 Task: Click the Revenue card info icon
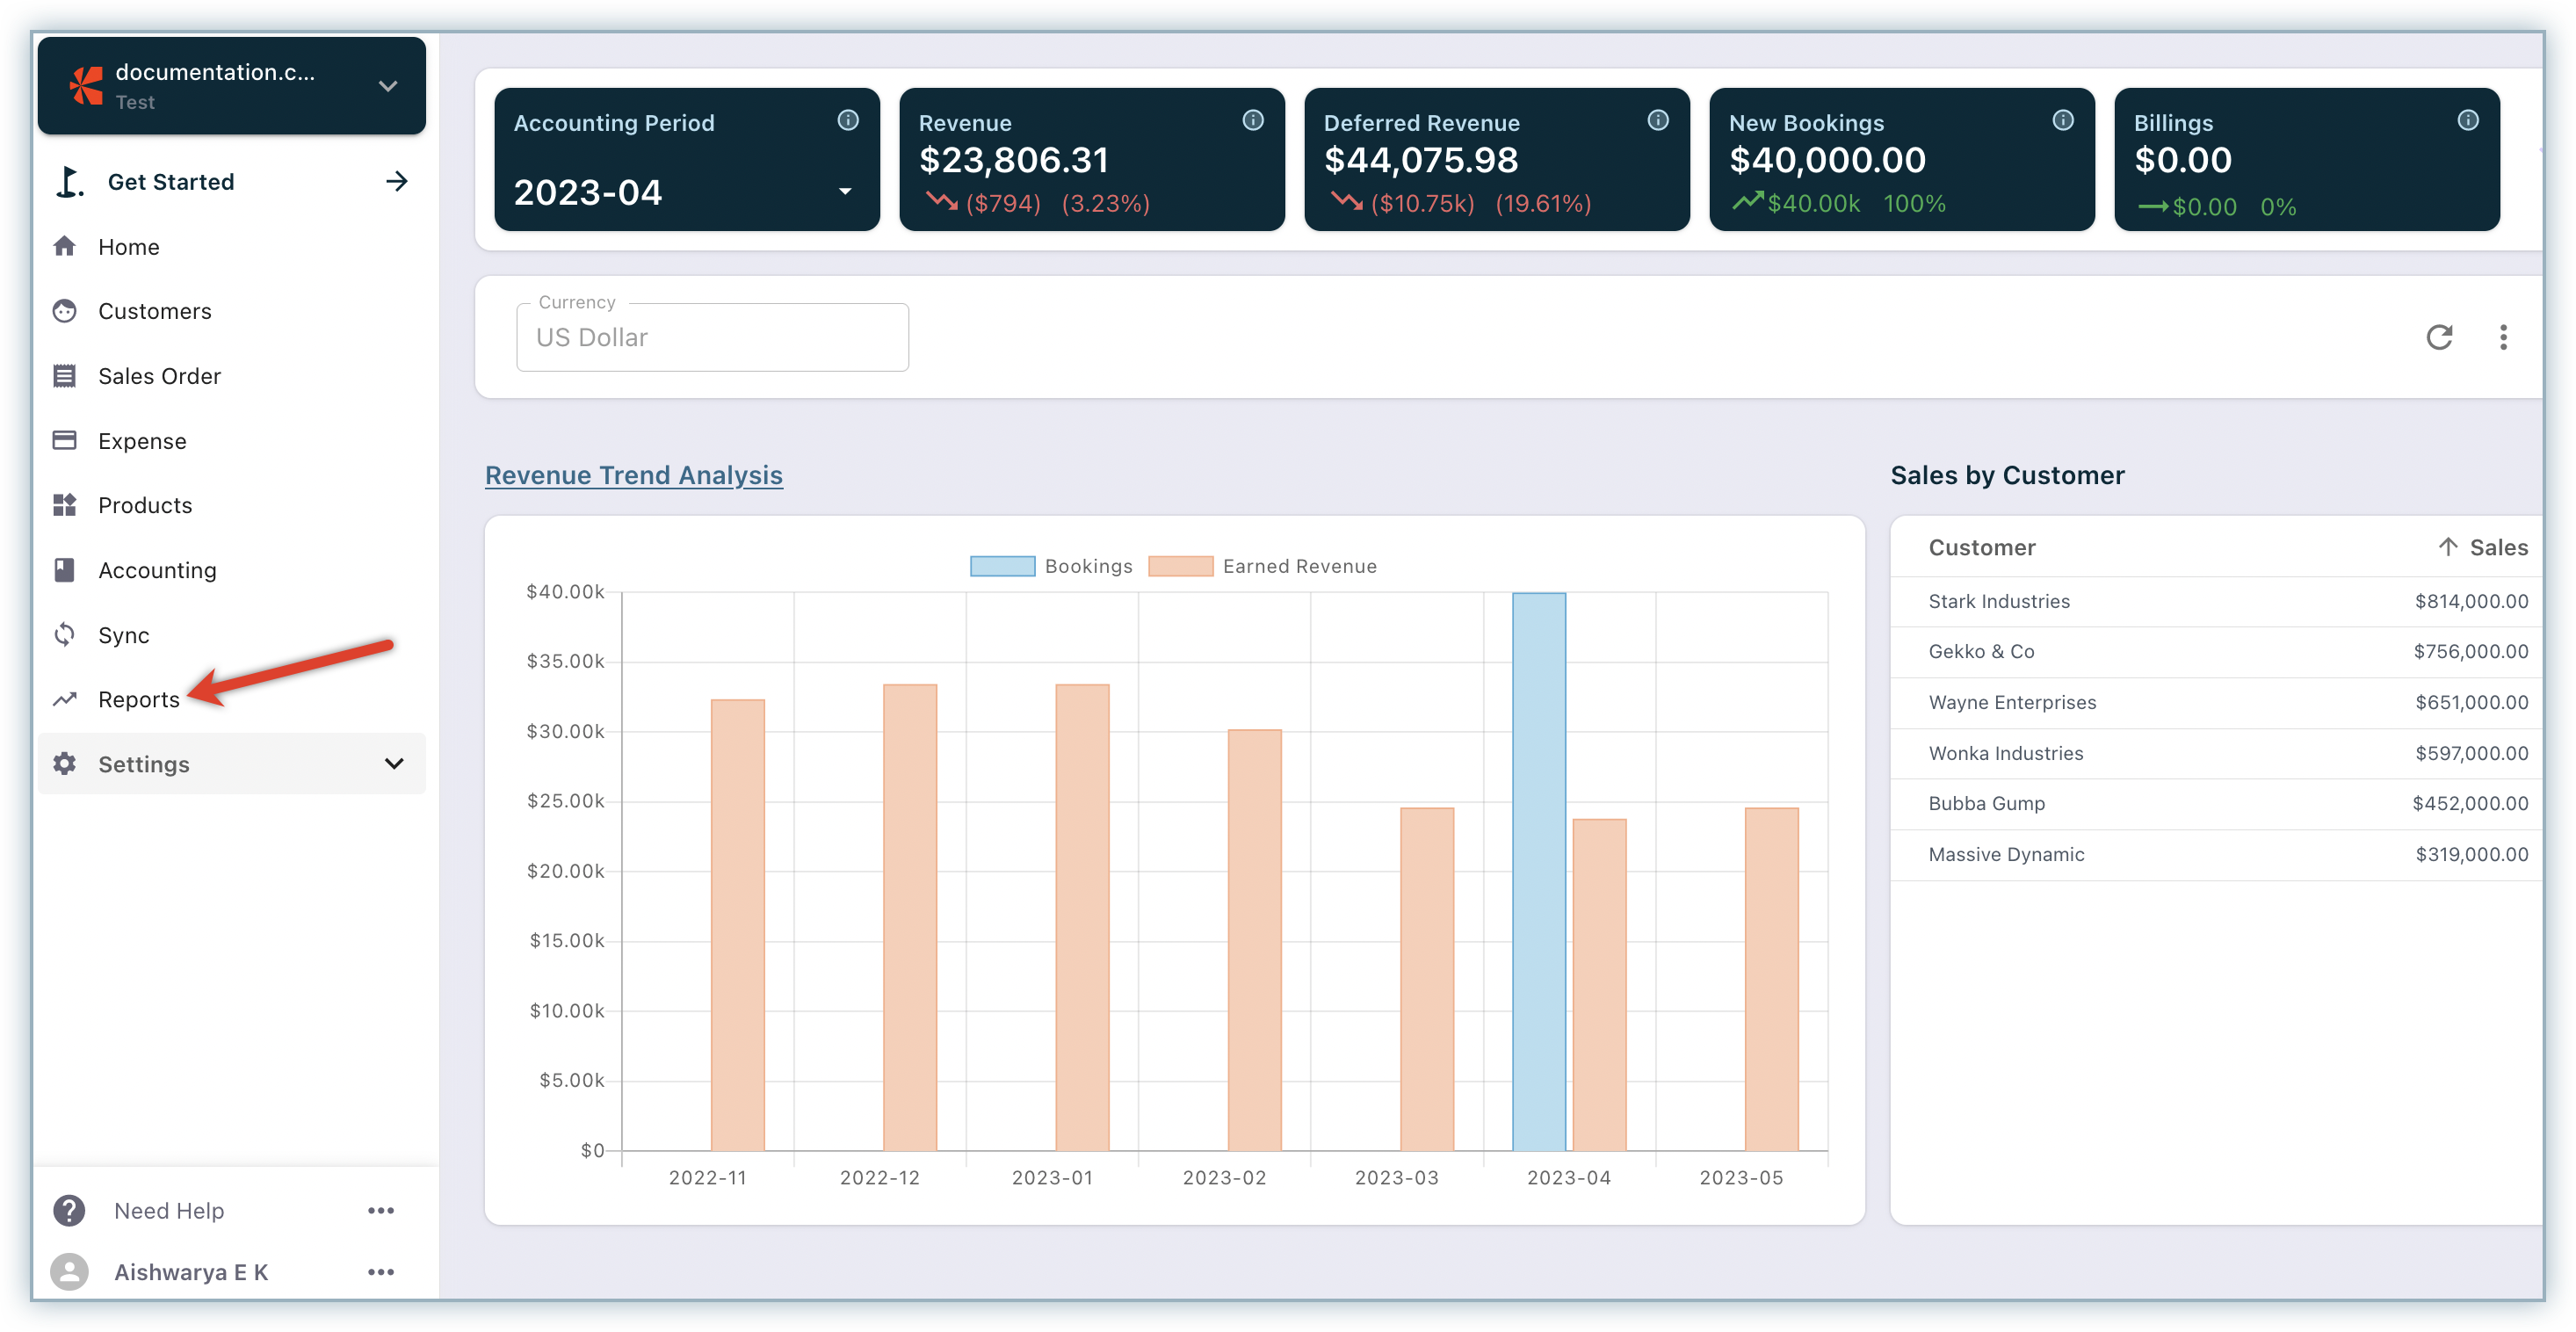pyautogui.click(x=1252, y=121)
